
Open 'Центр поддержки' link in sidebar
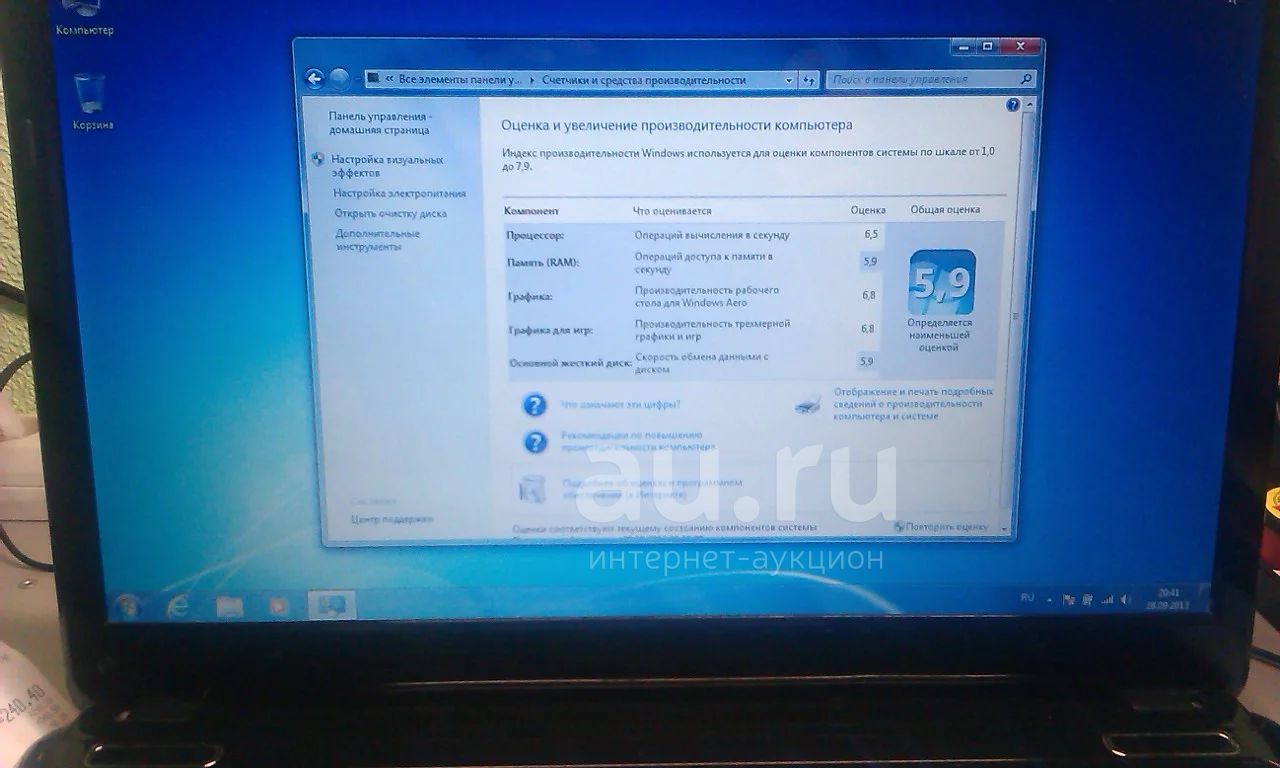392,519
